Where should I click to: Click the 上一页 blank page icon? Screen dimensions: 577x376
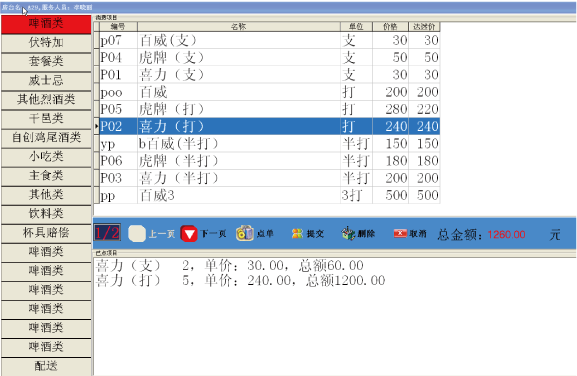137,234
